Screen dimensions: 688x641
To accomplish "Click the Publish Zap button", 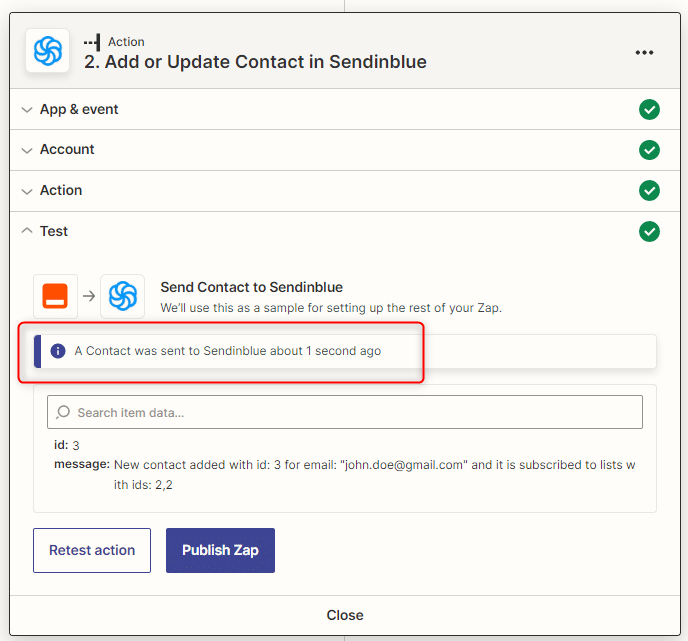I will [220, 550].
